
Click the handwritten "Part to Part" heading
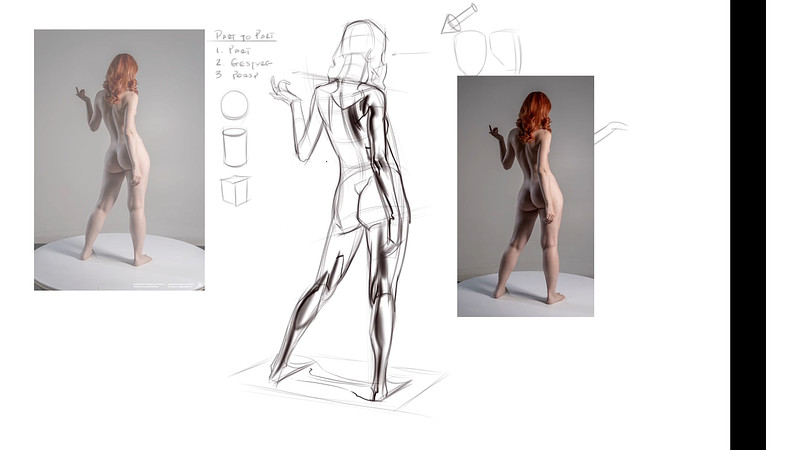244,36
